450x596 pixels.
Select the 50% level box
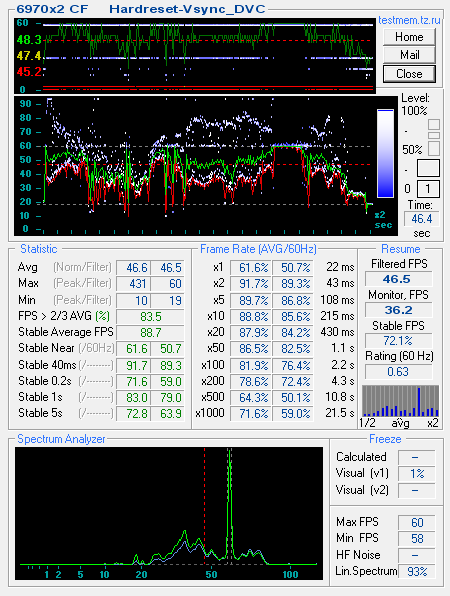tap(434, 148)
